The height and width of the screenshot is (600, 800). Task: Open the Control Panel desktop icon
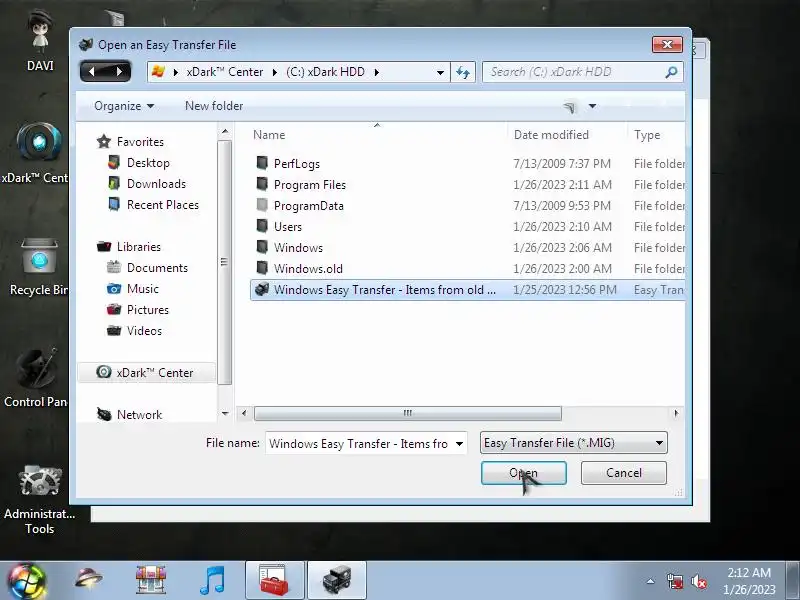pos(36,379)
